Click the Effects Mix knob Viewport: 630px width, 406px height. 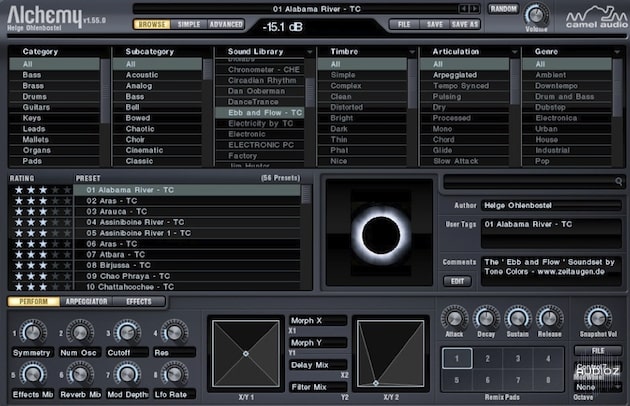coord(33,374)
